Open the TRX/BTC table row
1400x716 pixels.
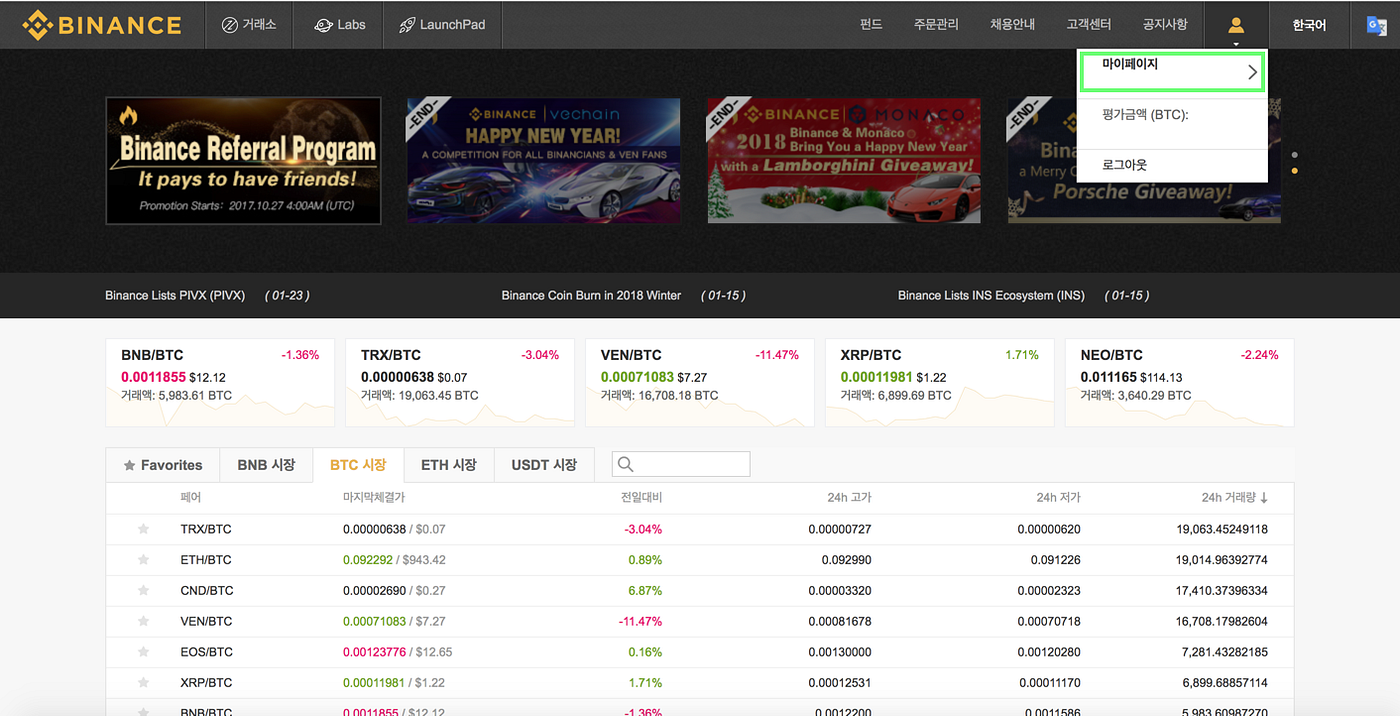pos(700,529)
